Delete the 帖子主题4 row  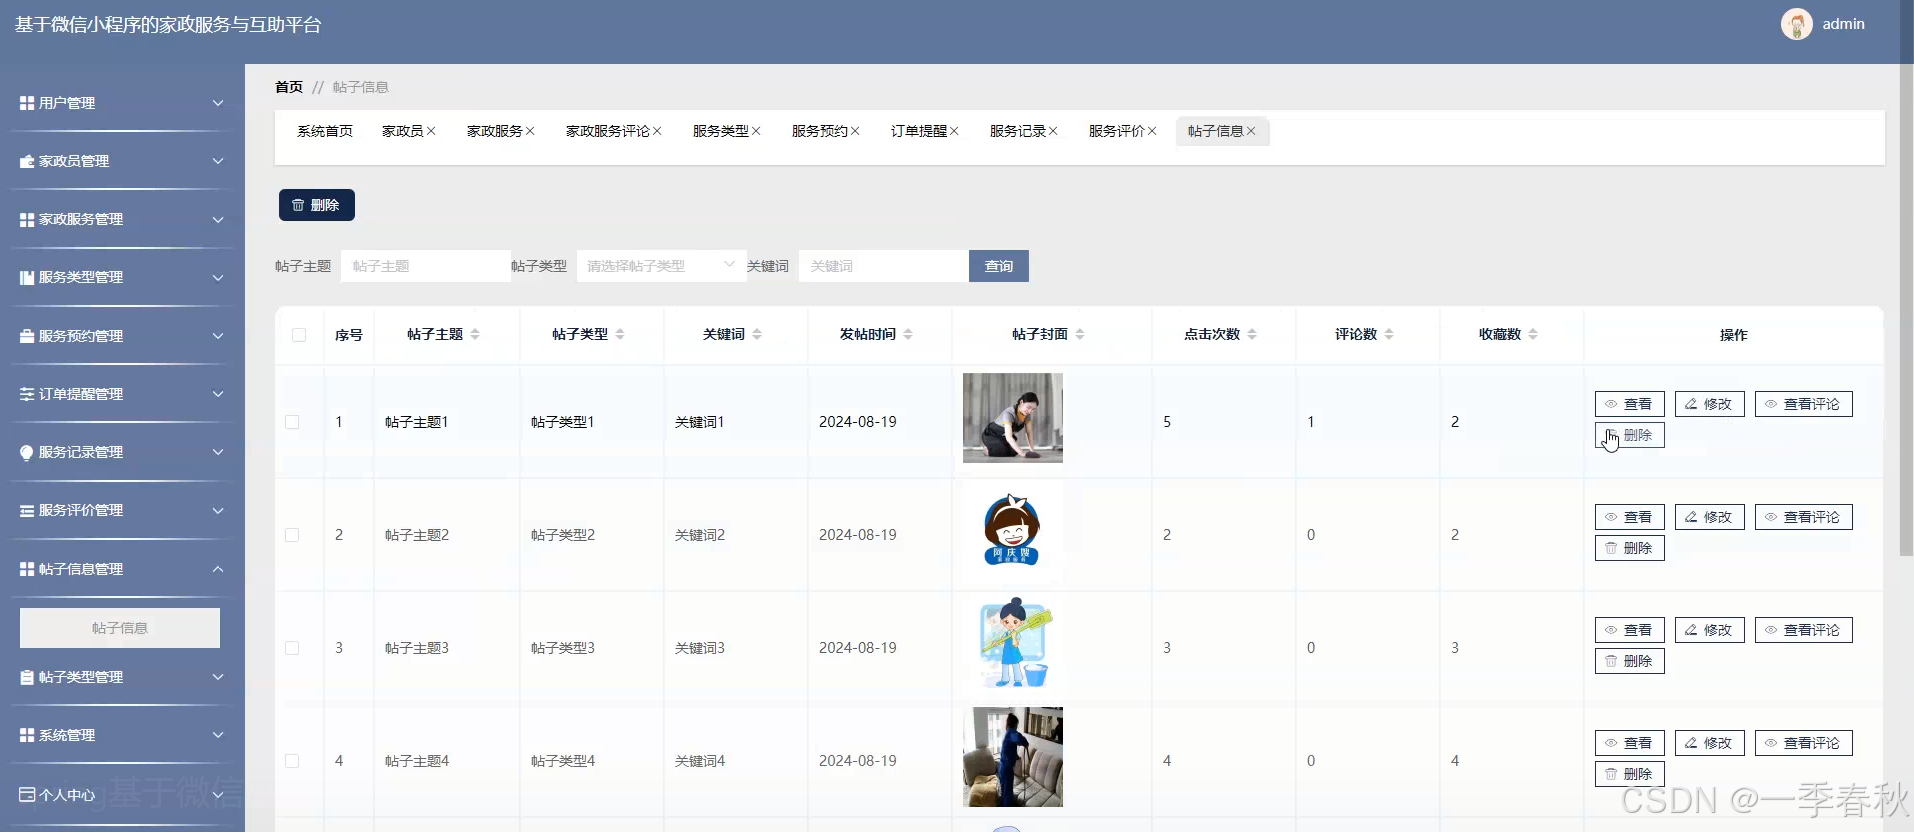[x=1629, y=774]
